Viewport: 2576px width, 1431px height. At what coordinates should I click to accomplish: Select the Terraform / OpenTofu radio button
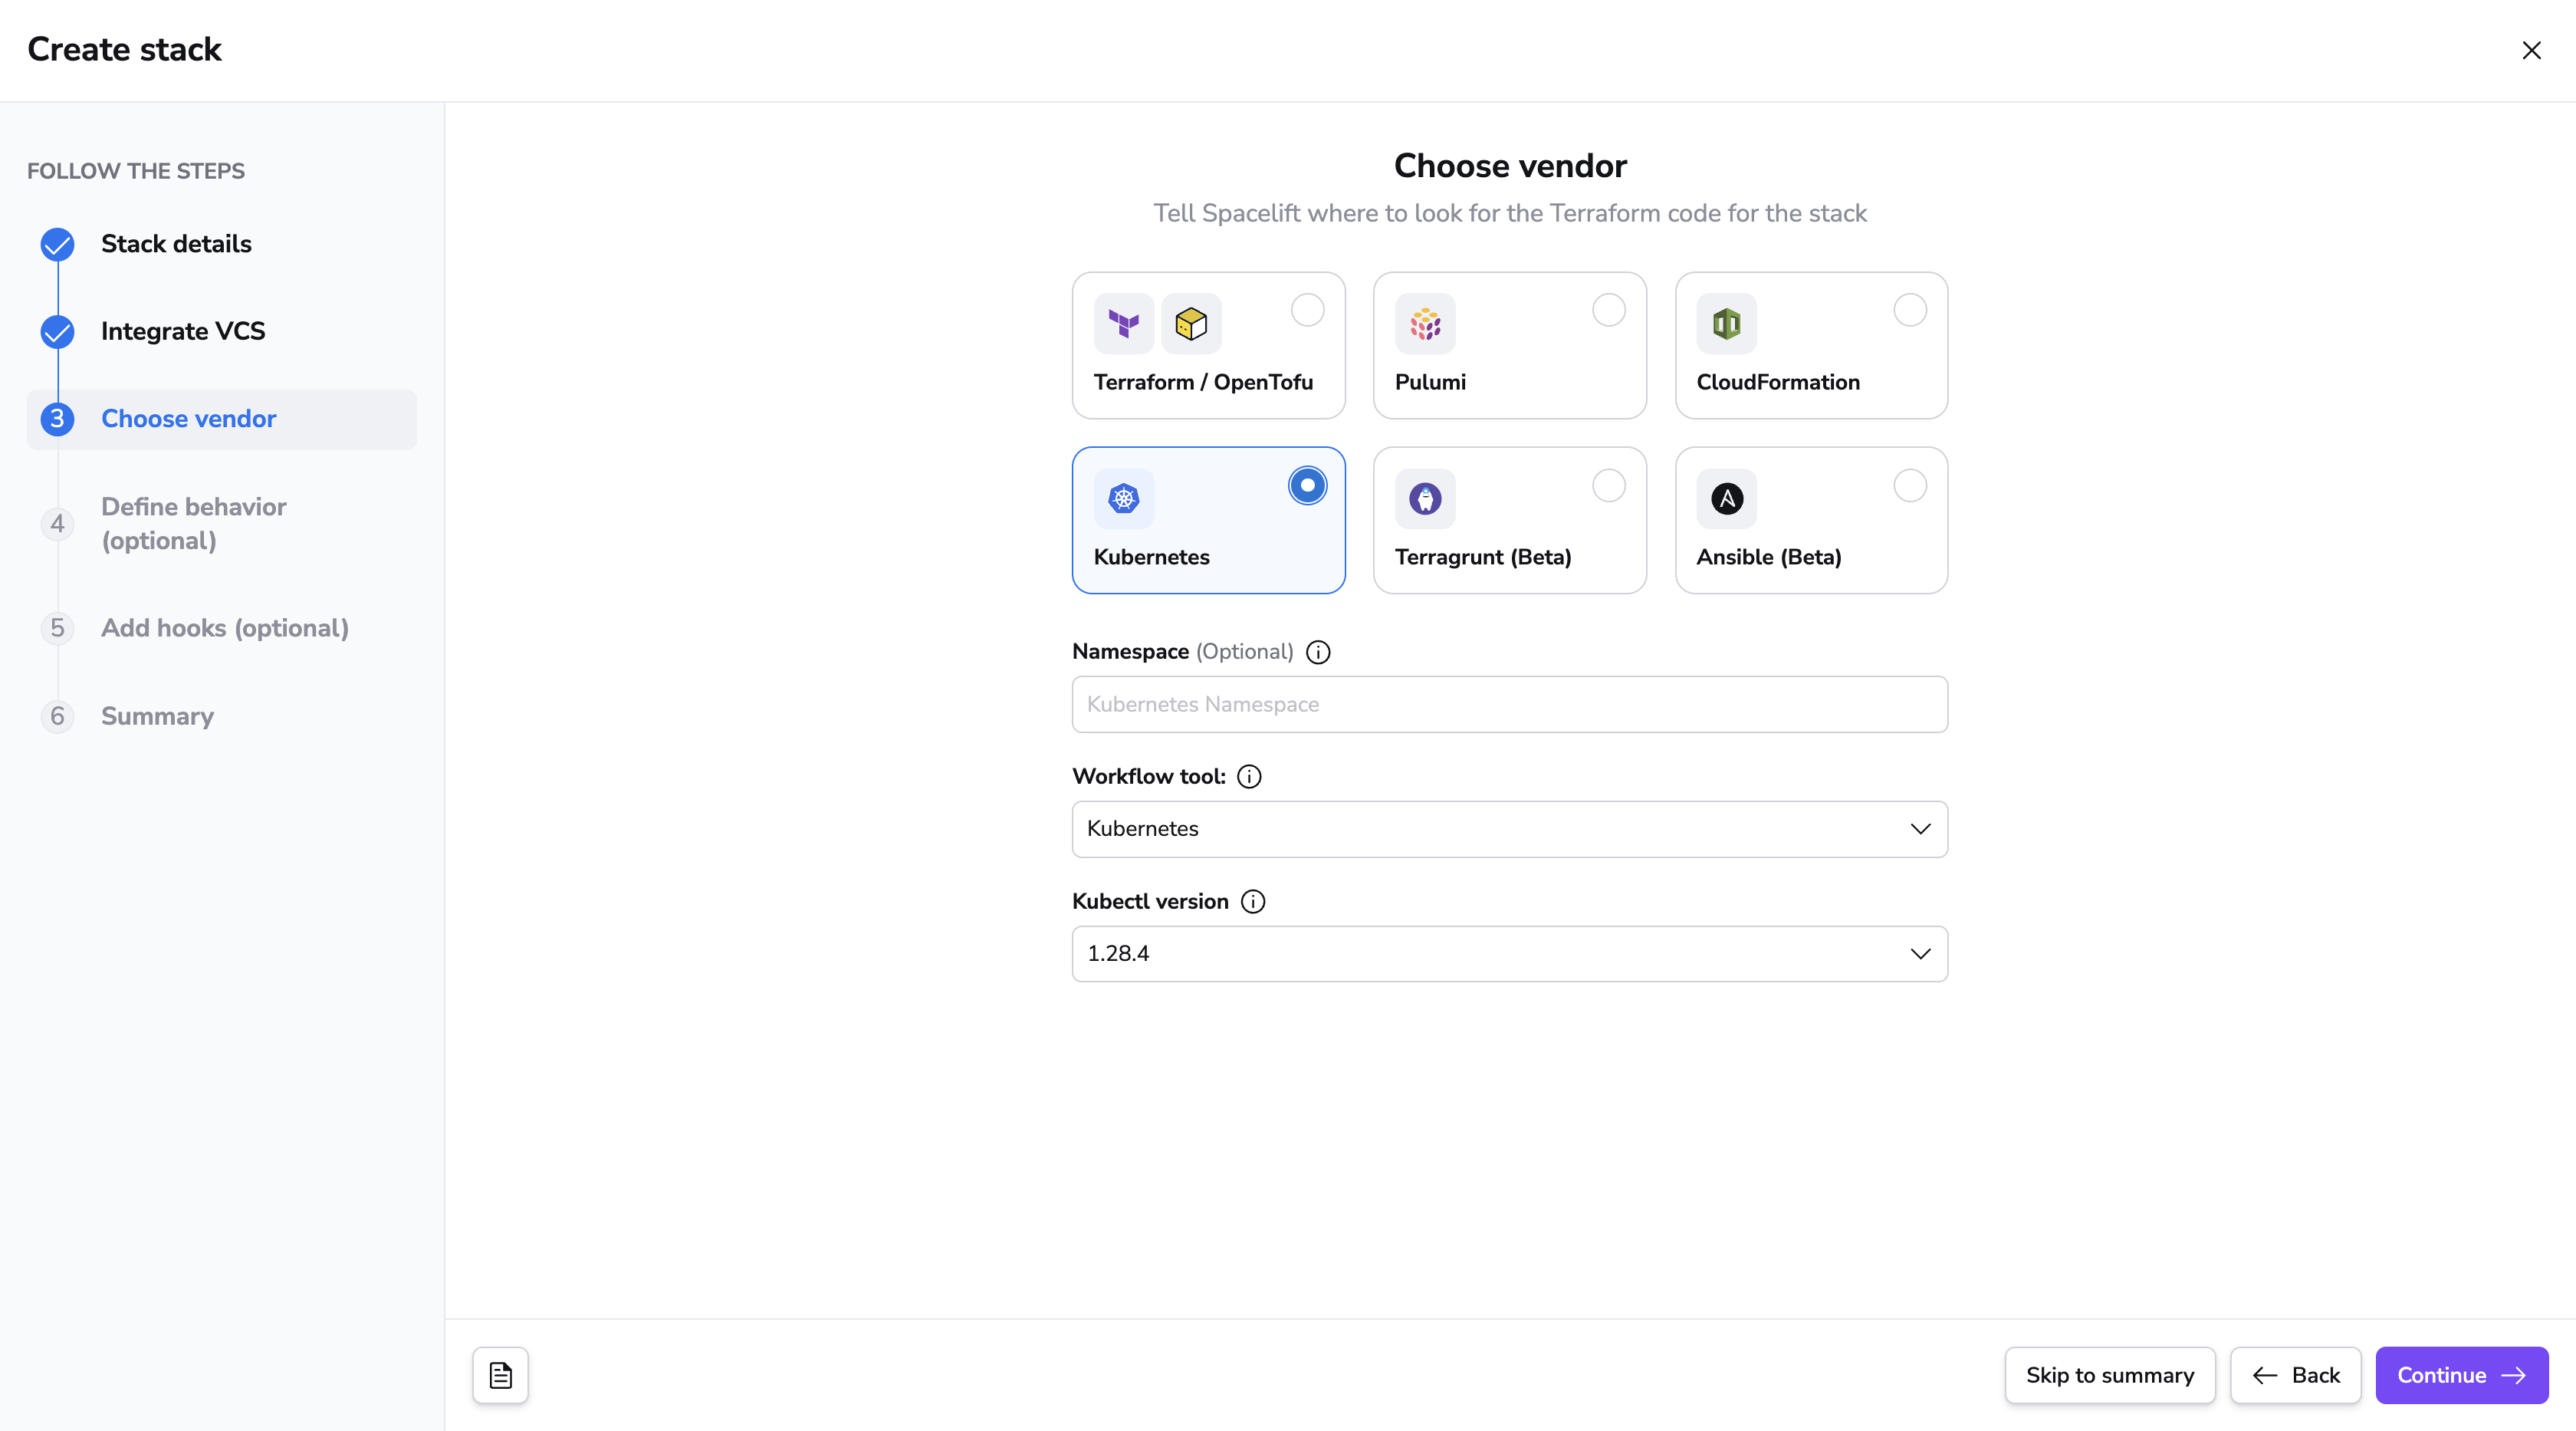coord(1307,310)
